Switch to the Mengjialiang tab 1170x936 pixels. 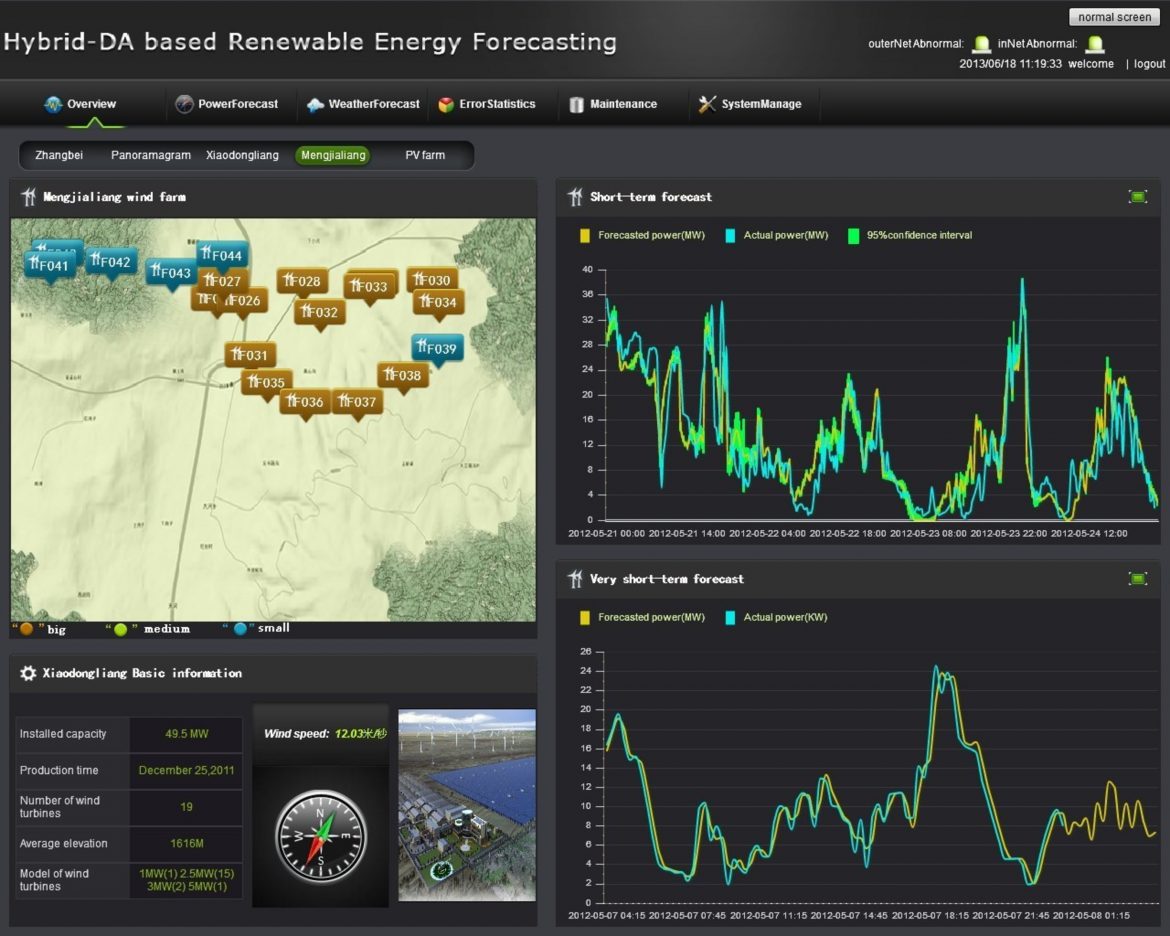click(x=332, y=155)
